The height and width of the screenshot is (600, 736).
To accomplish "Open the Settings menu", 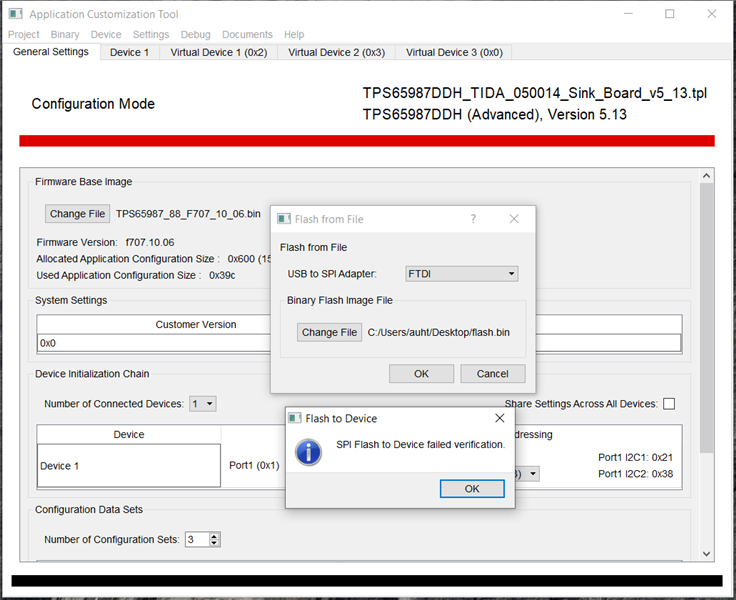I will pyautogui.click(x=151, y=35).
